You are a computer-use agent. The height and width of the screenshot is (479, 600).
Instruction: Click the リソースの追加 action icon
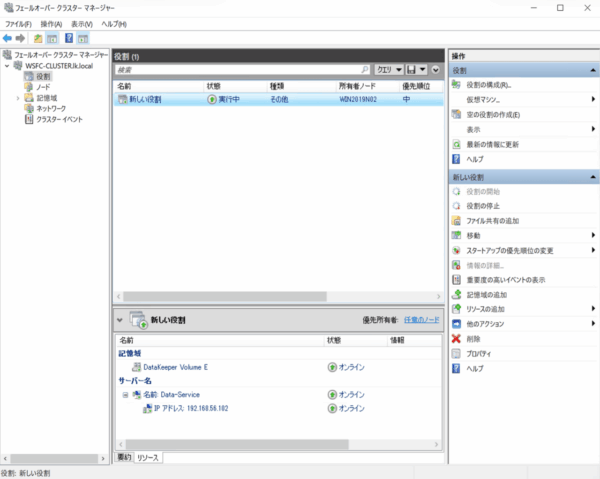tap(456, 309)
